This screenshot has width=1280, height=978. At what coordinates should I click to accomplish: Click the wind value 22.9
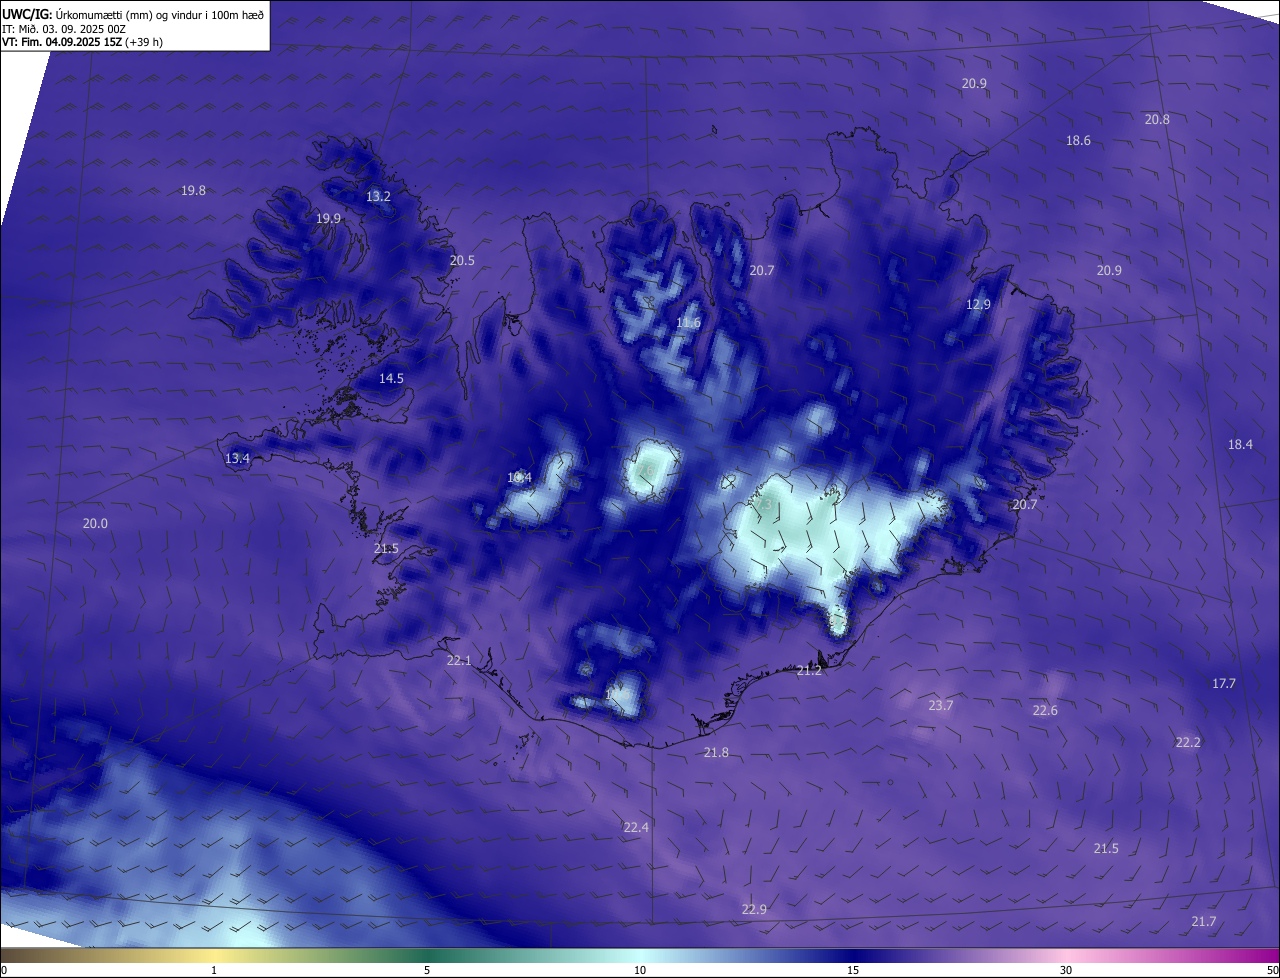[x=754, y=910]
